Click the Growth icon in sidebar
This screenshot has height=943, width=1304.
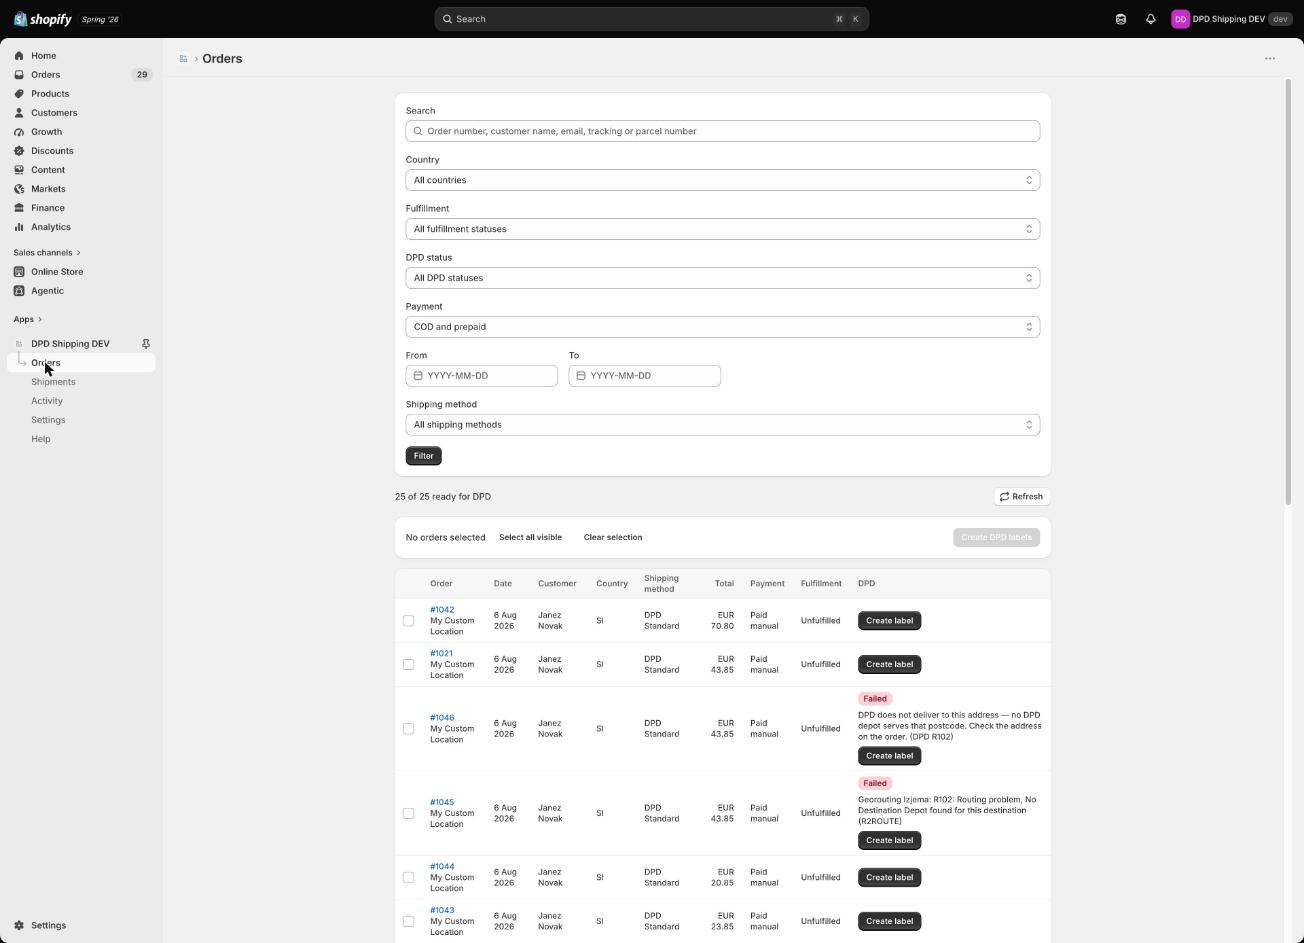(19, 132)
